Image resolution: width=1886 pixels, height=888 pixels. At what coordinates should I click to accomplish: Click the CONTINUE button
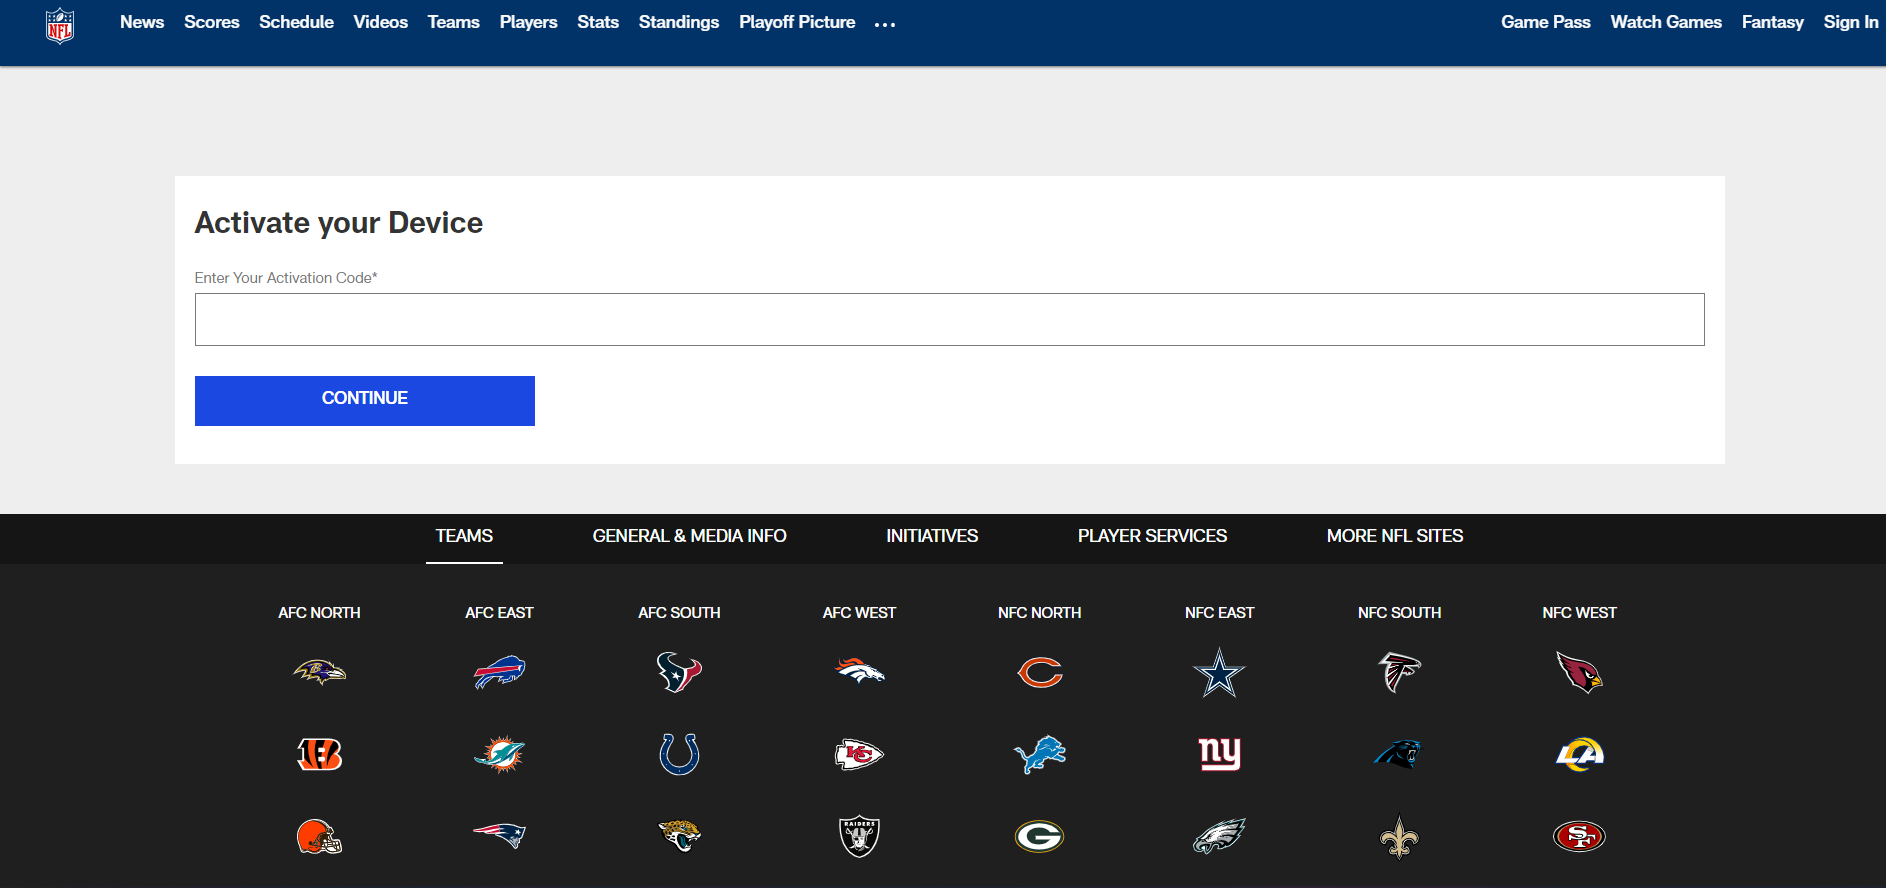point(365,401)
